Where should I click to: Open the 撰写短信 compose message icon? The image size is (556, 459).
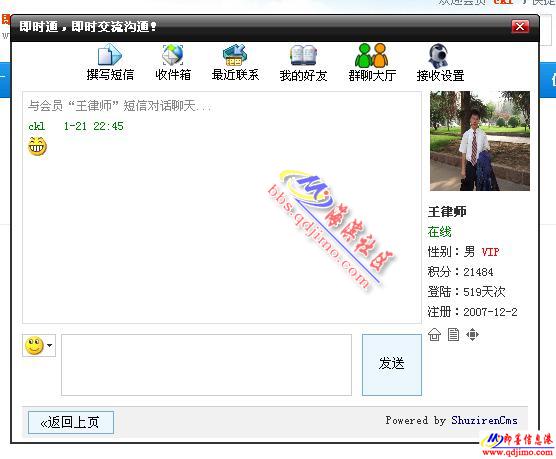(110, 55)
